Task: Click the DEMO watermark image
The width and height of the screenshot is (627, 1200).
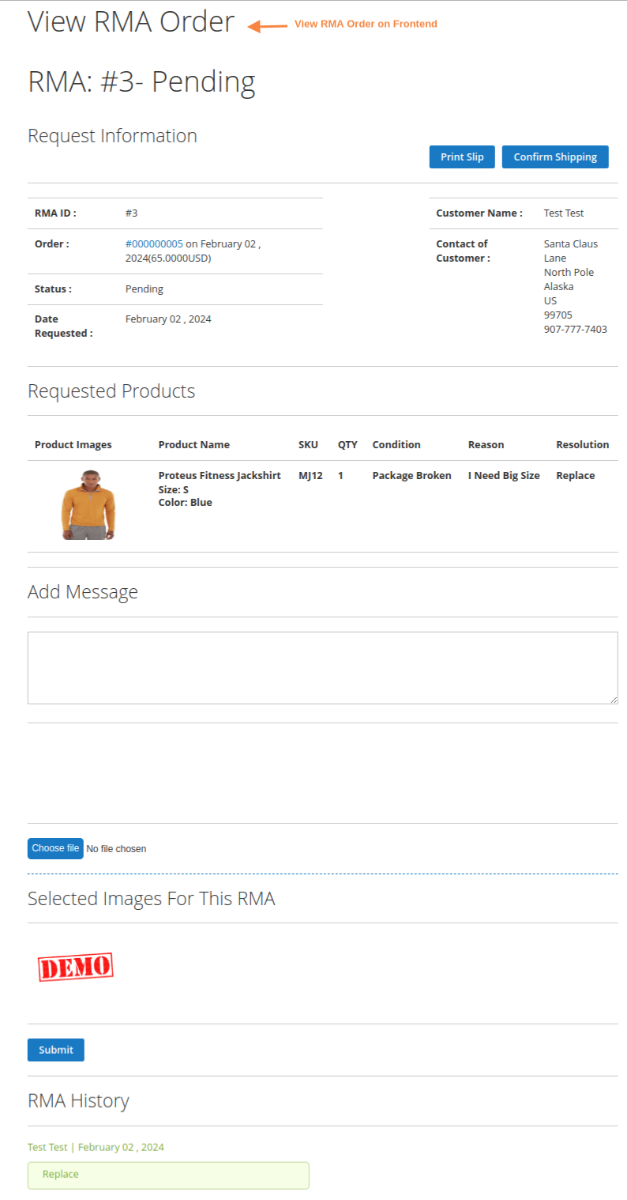Action: 75,966
